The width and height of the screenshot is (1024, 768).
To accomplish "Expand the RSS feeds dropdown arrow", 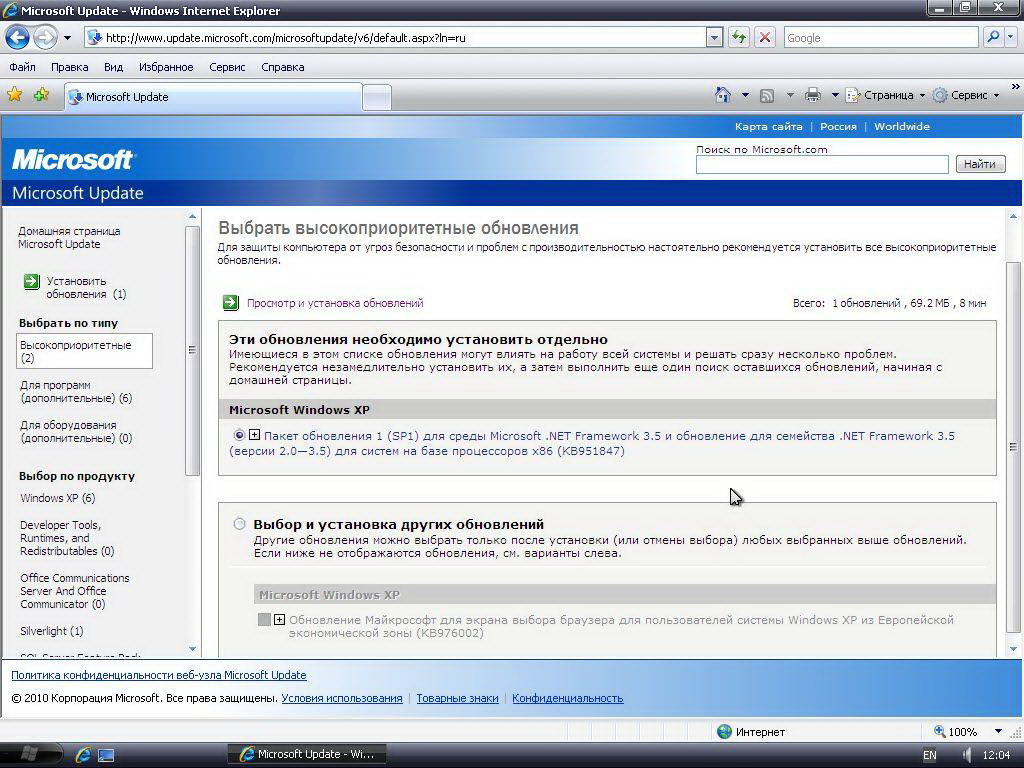I will pos(790,95).
